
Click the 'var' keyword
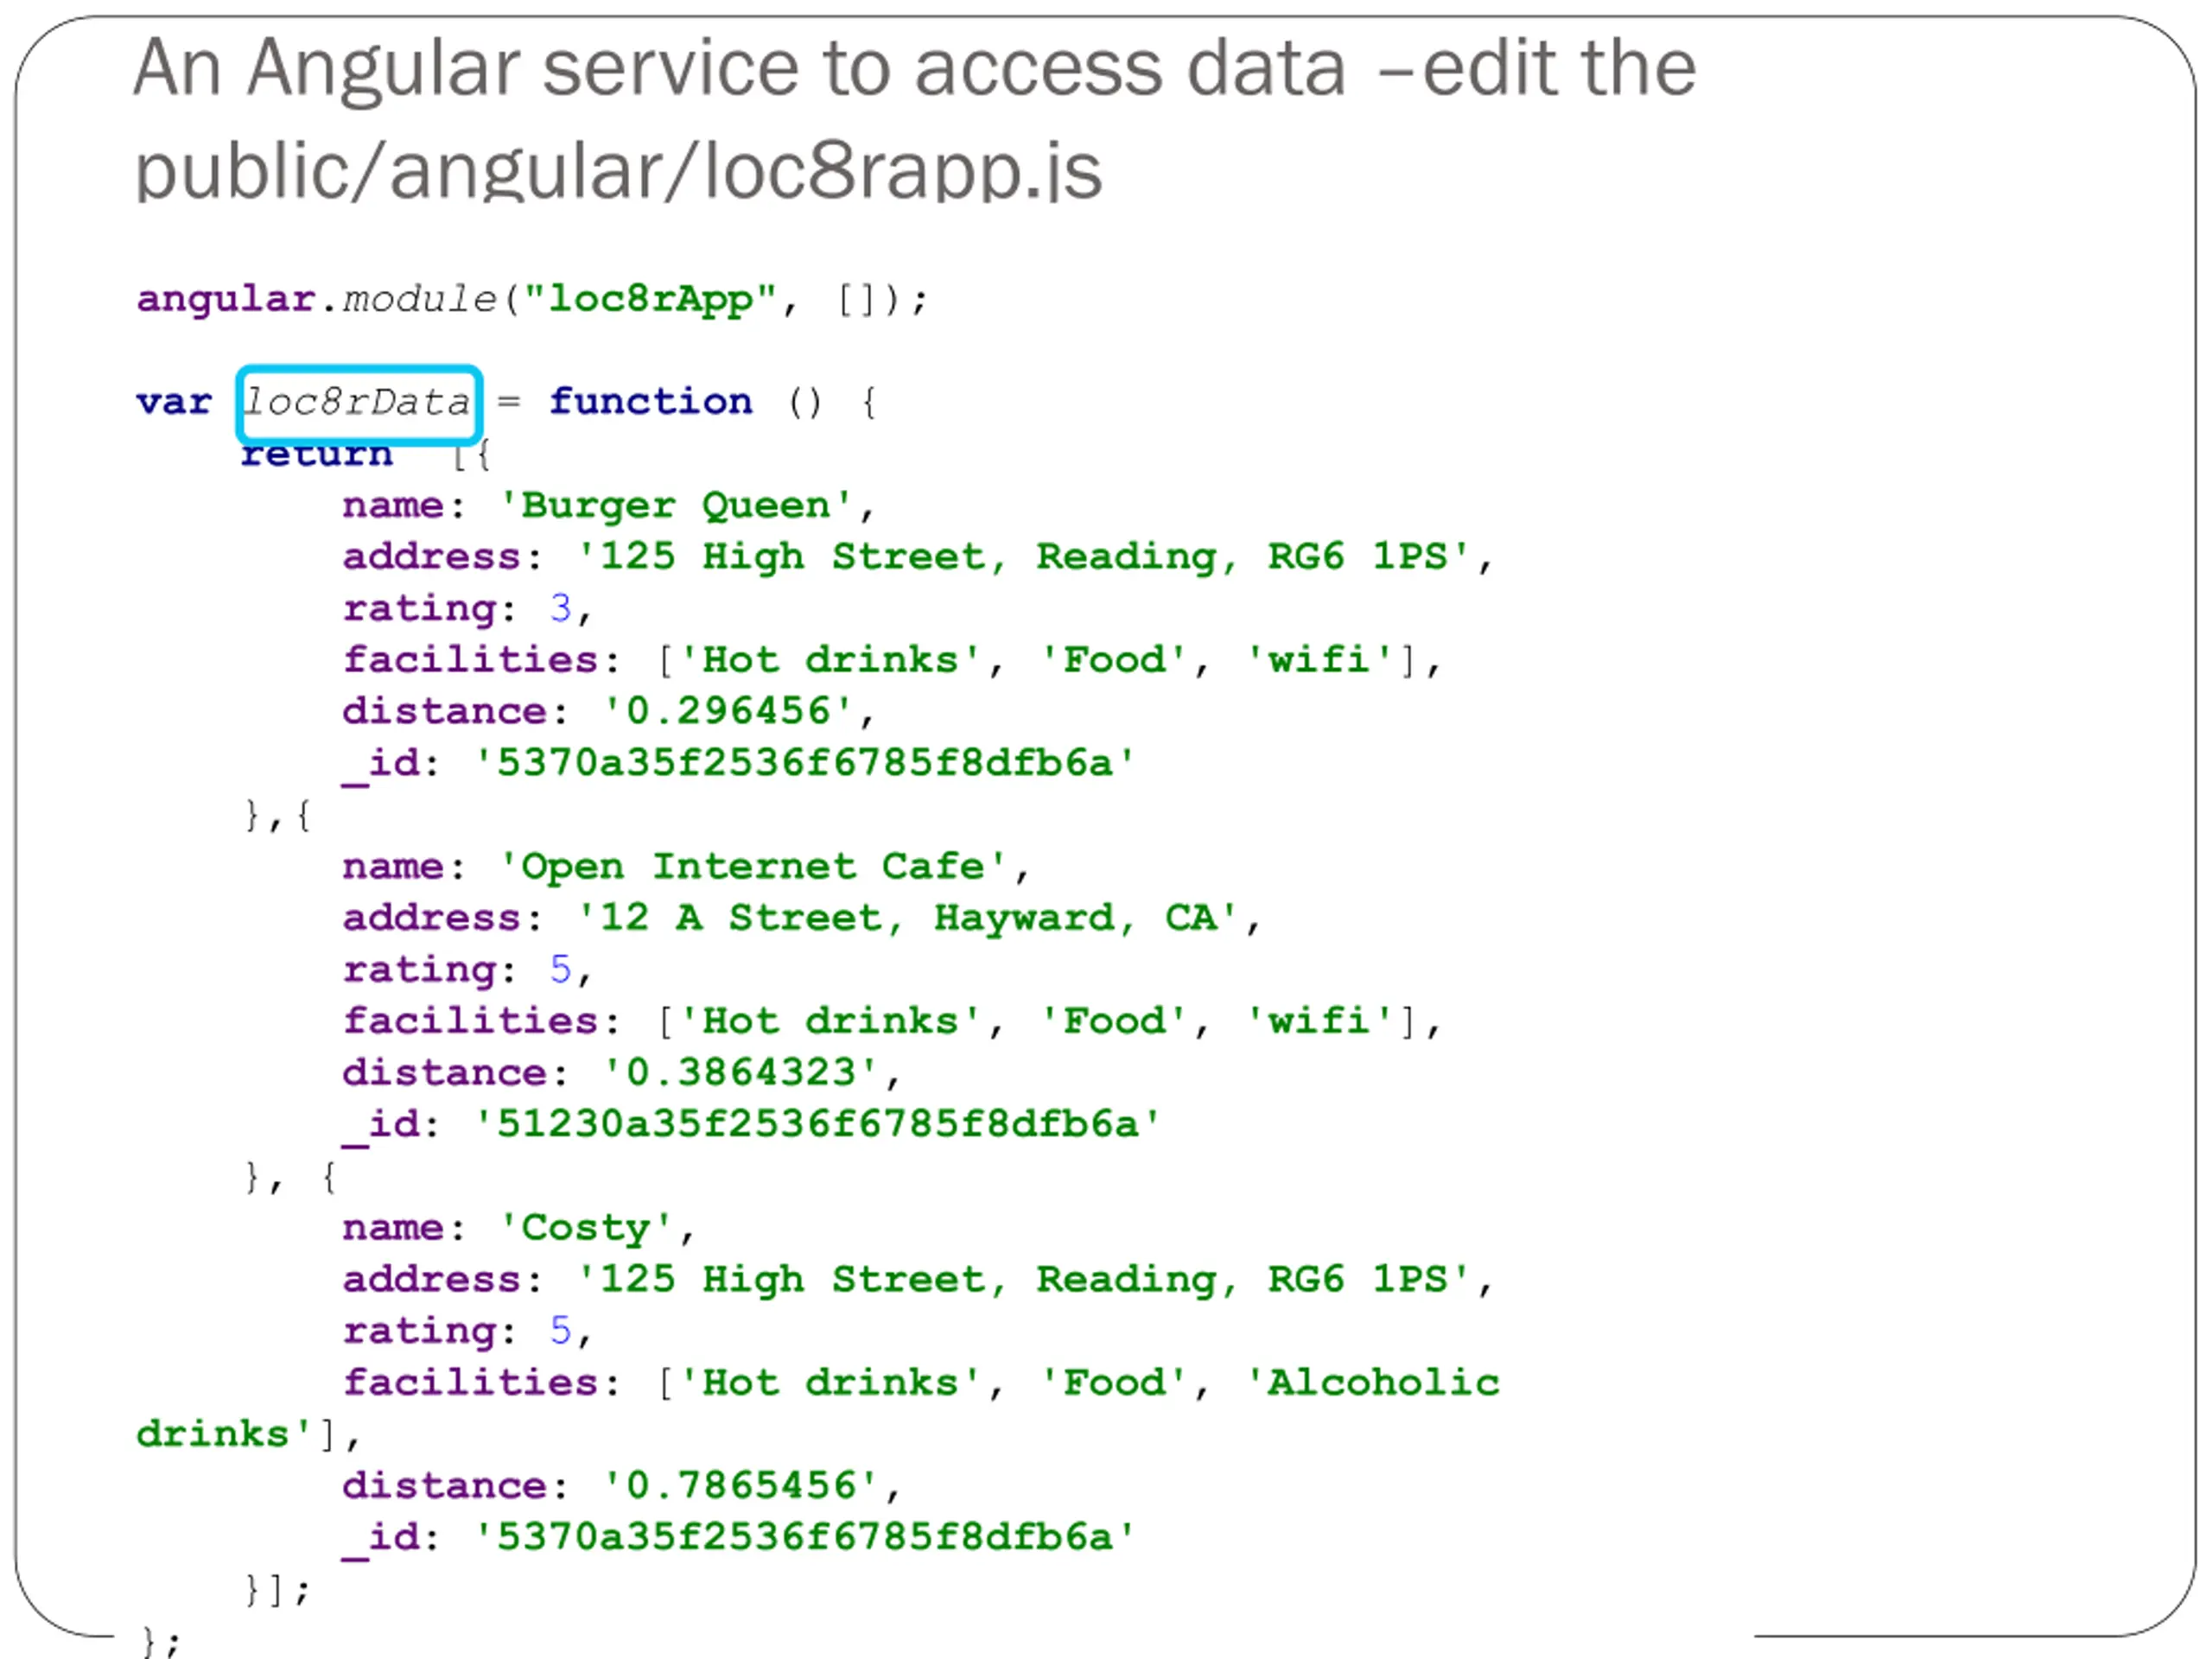click(x=174, y=402)
